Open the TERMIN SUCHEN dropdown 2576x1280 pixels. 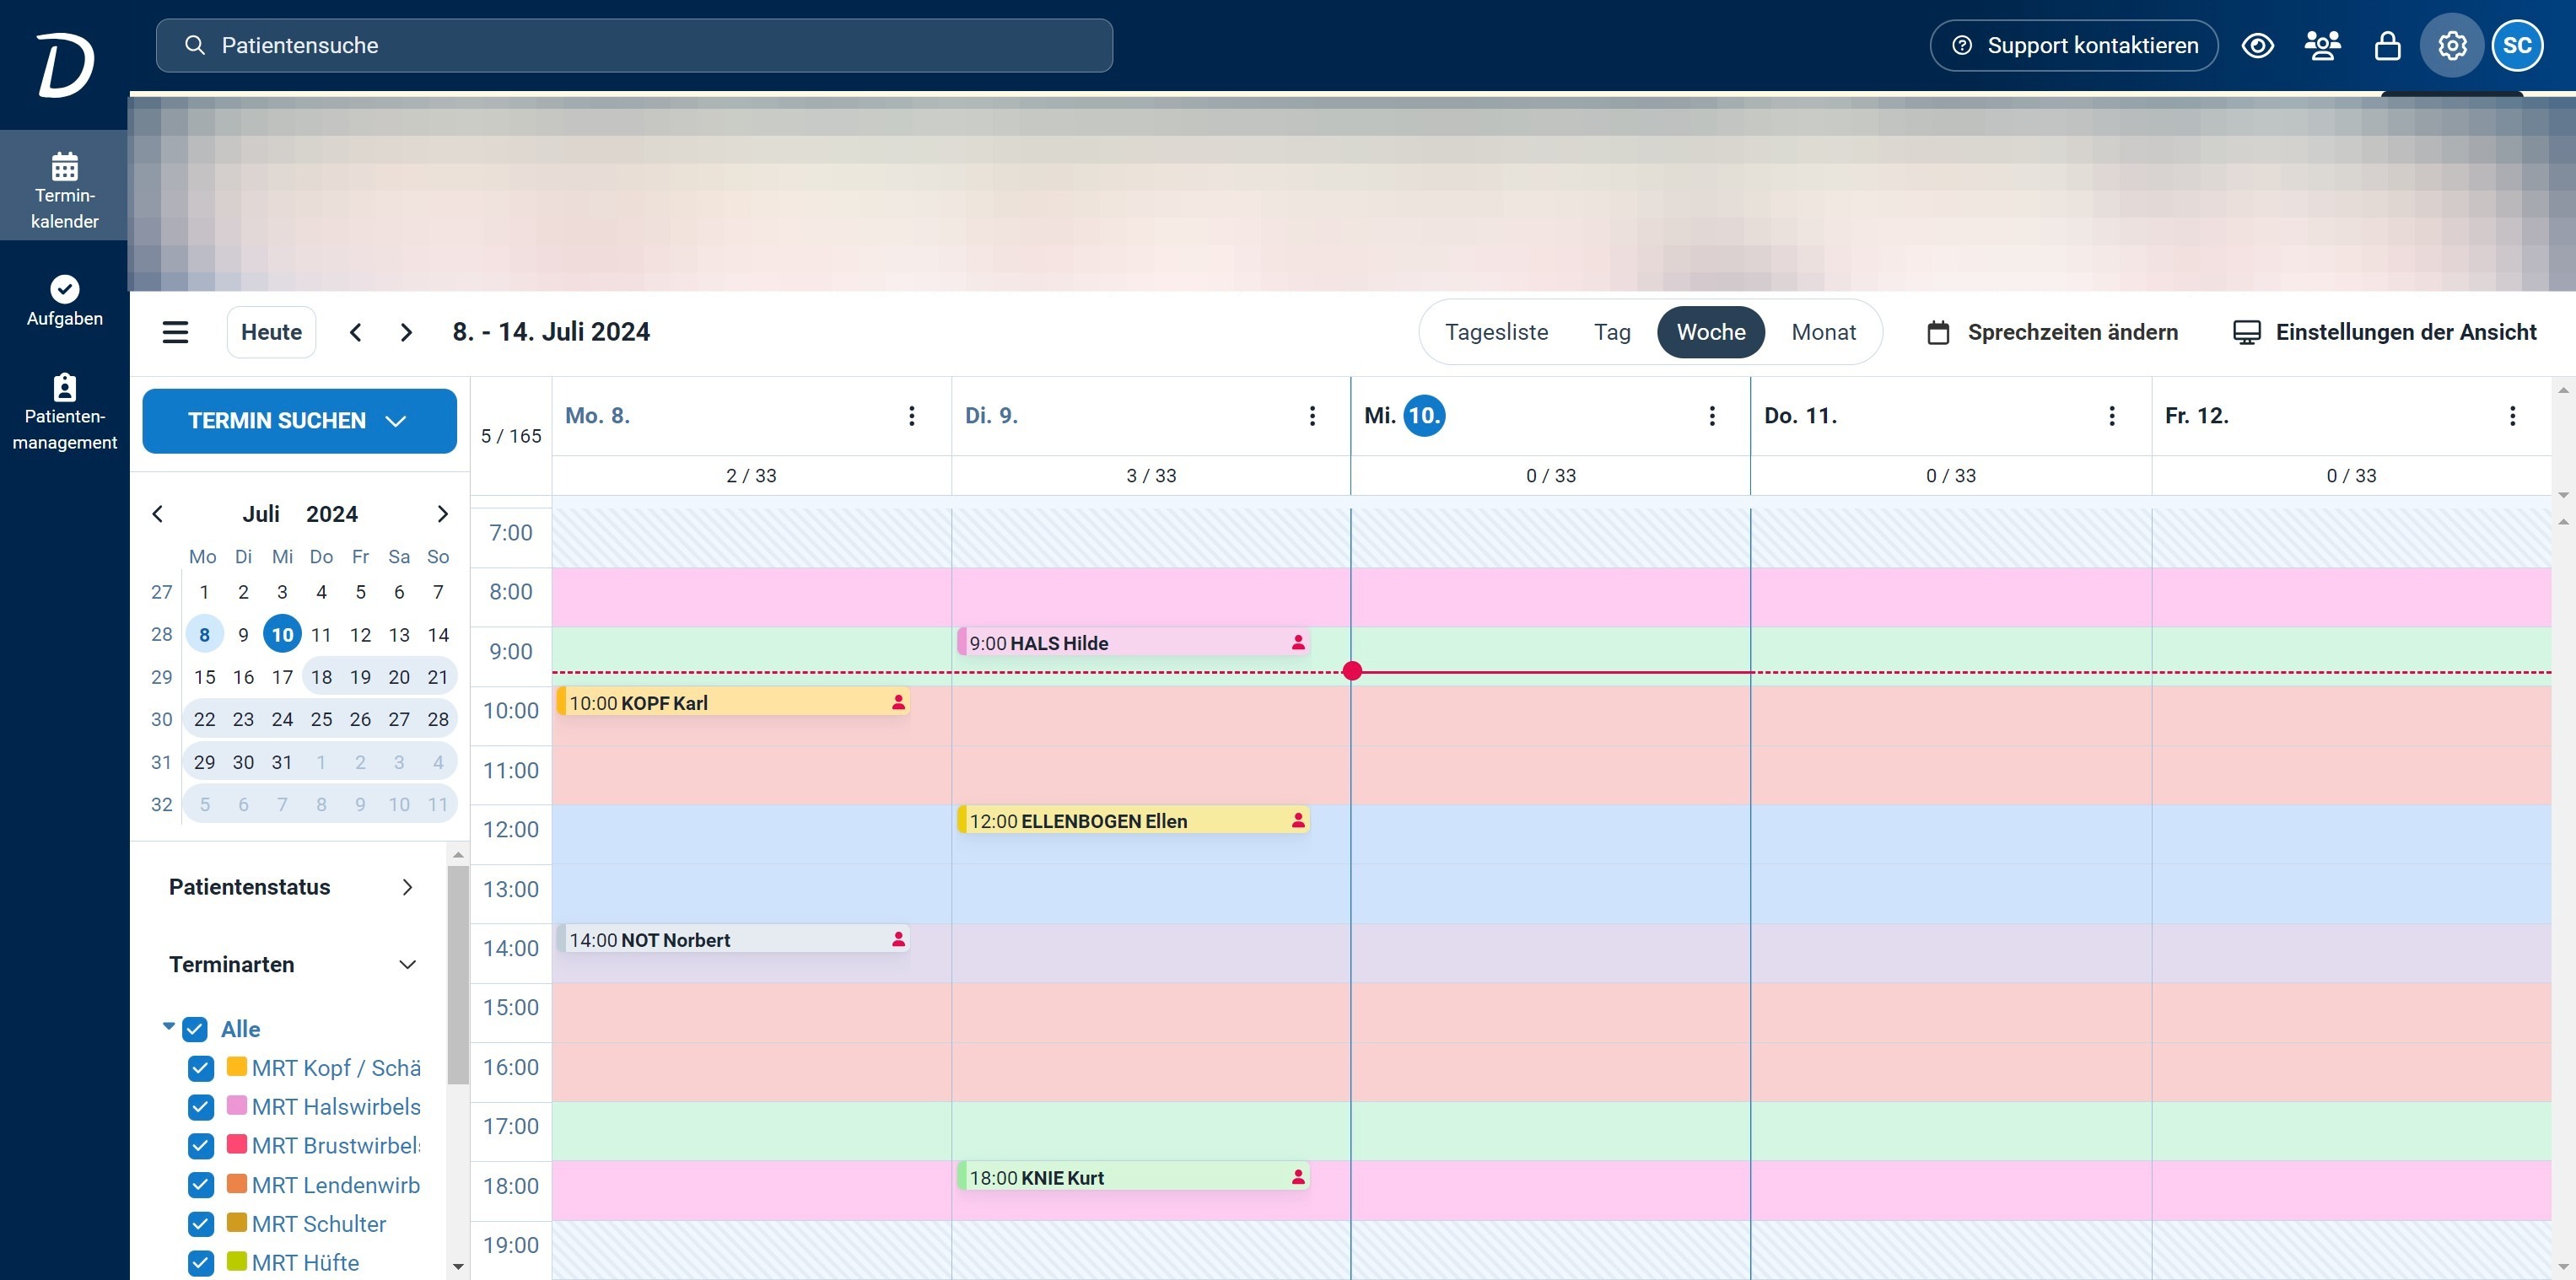(299, 421)
